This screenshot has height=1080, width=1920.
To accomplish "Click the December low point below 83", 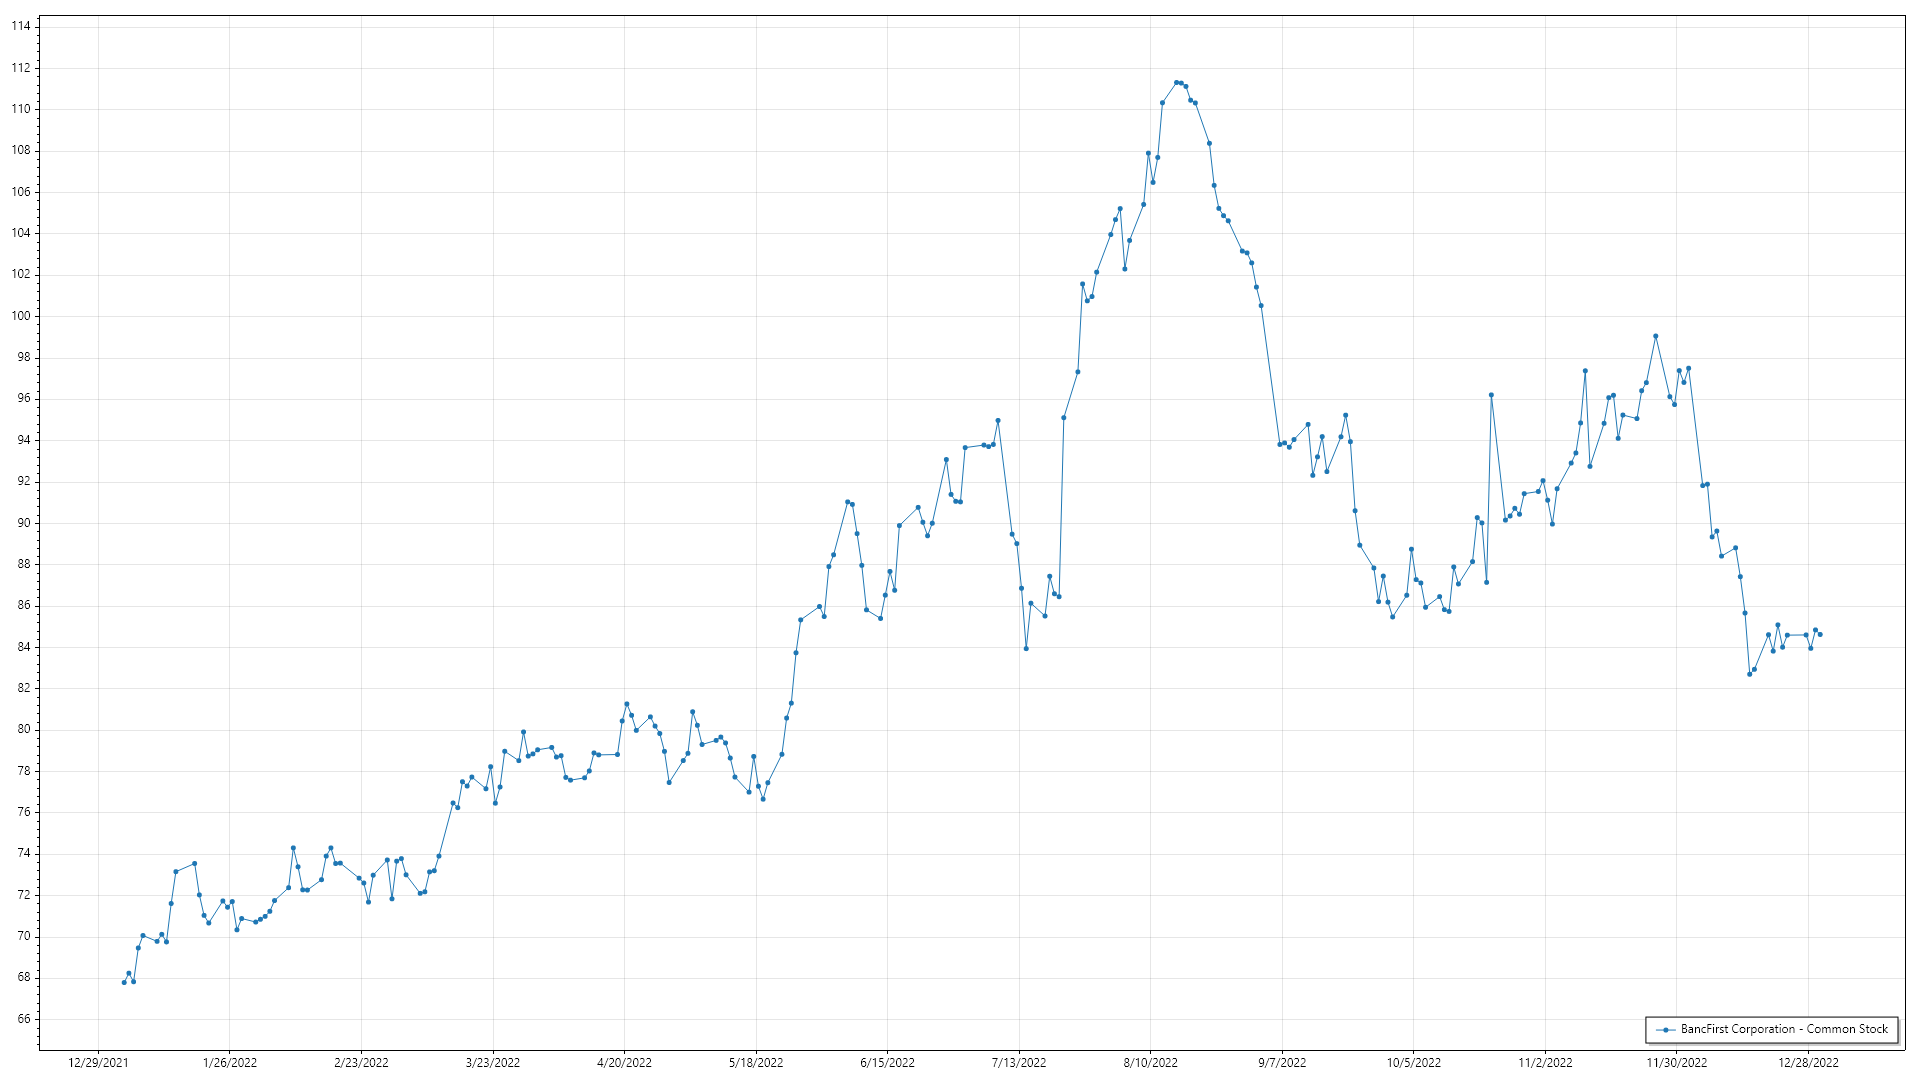I will 1750,674.
